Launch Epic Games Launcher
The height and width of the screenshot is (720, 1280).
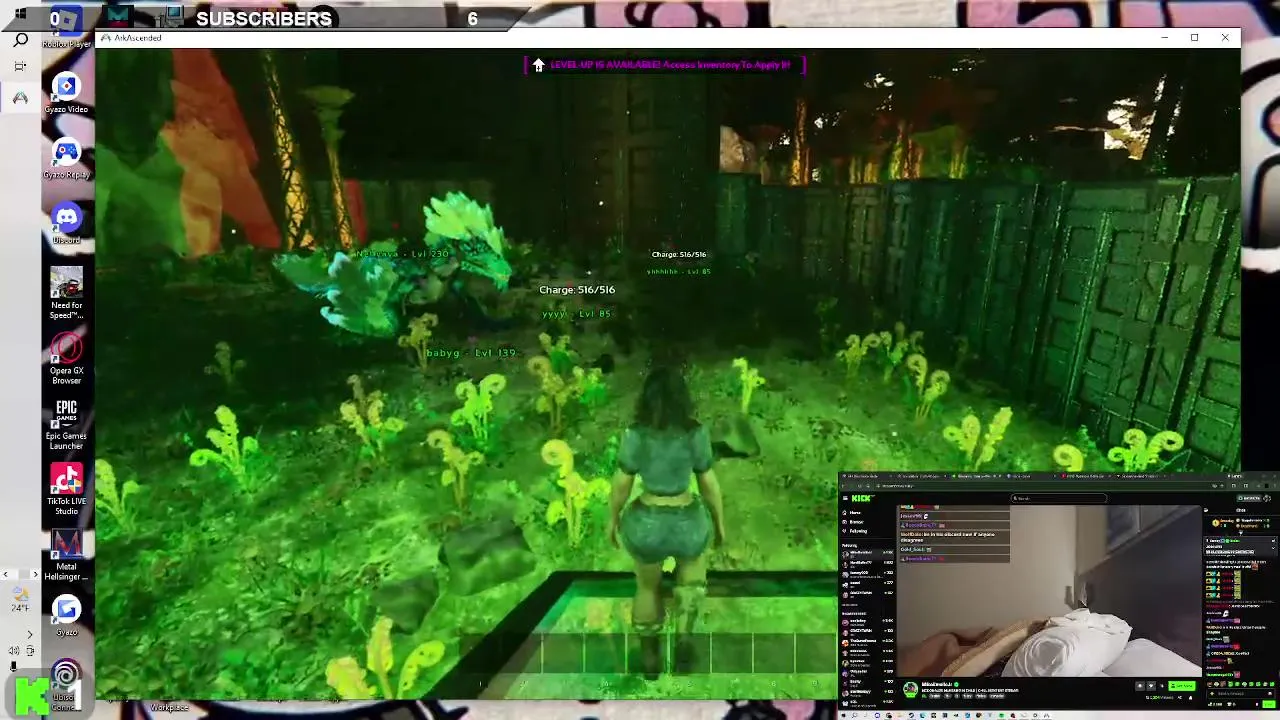tap(66, 424)
